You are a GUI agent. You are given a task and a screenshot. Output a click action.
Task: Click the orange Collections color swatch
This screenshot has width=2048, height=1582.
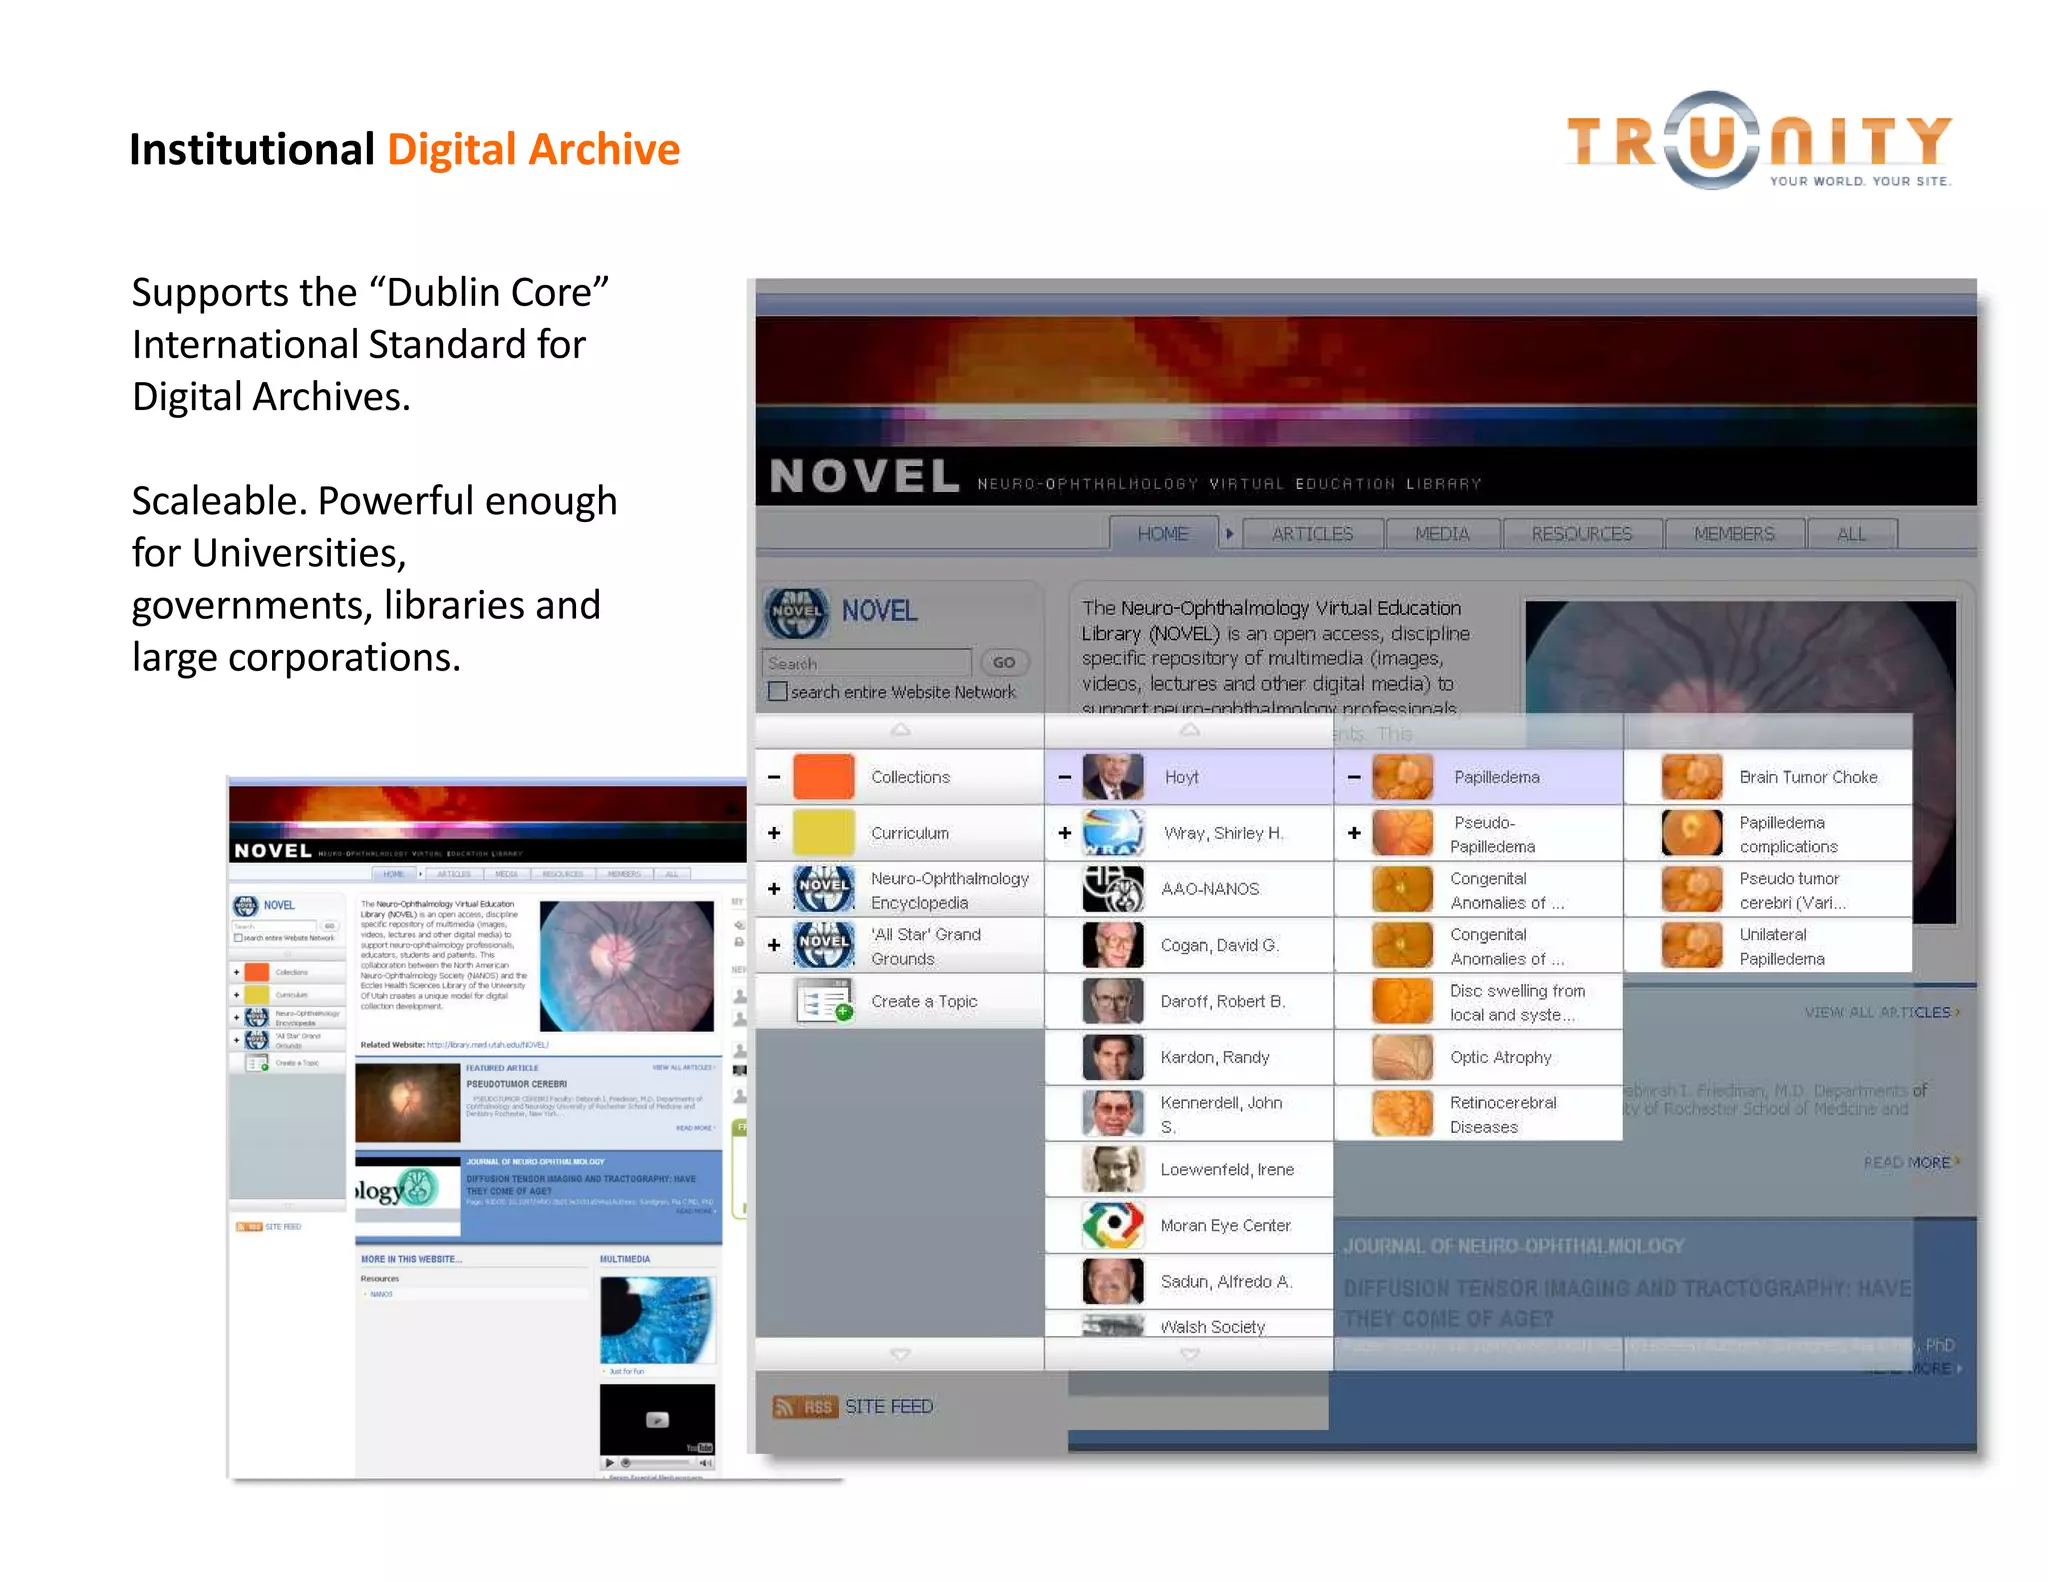click(824, 777)
